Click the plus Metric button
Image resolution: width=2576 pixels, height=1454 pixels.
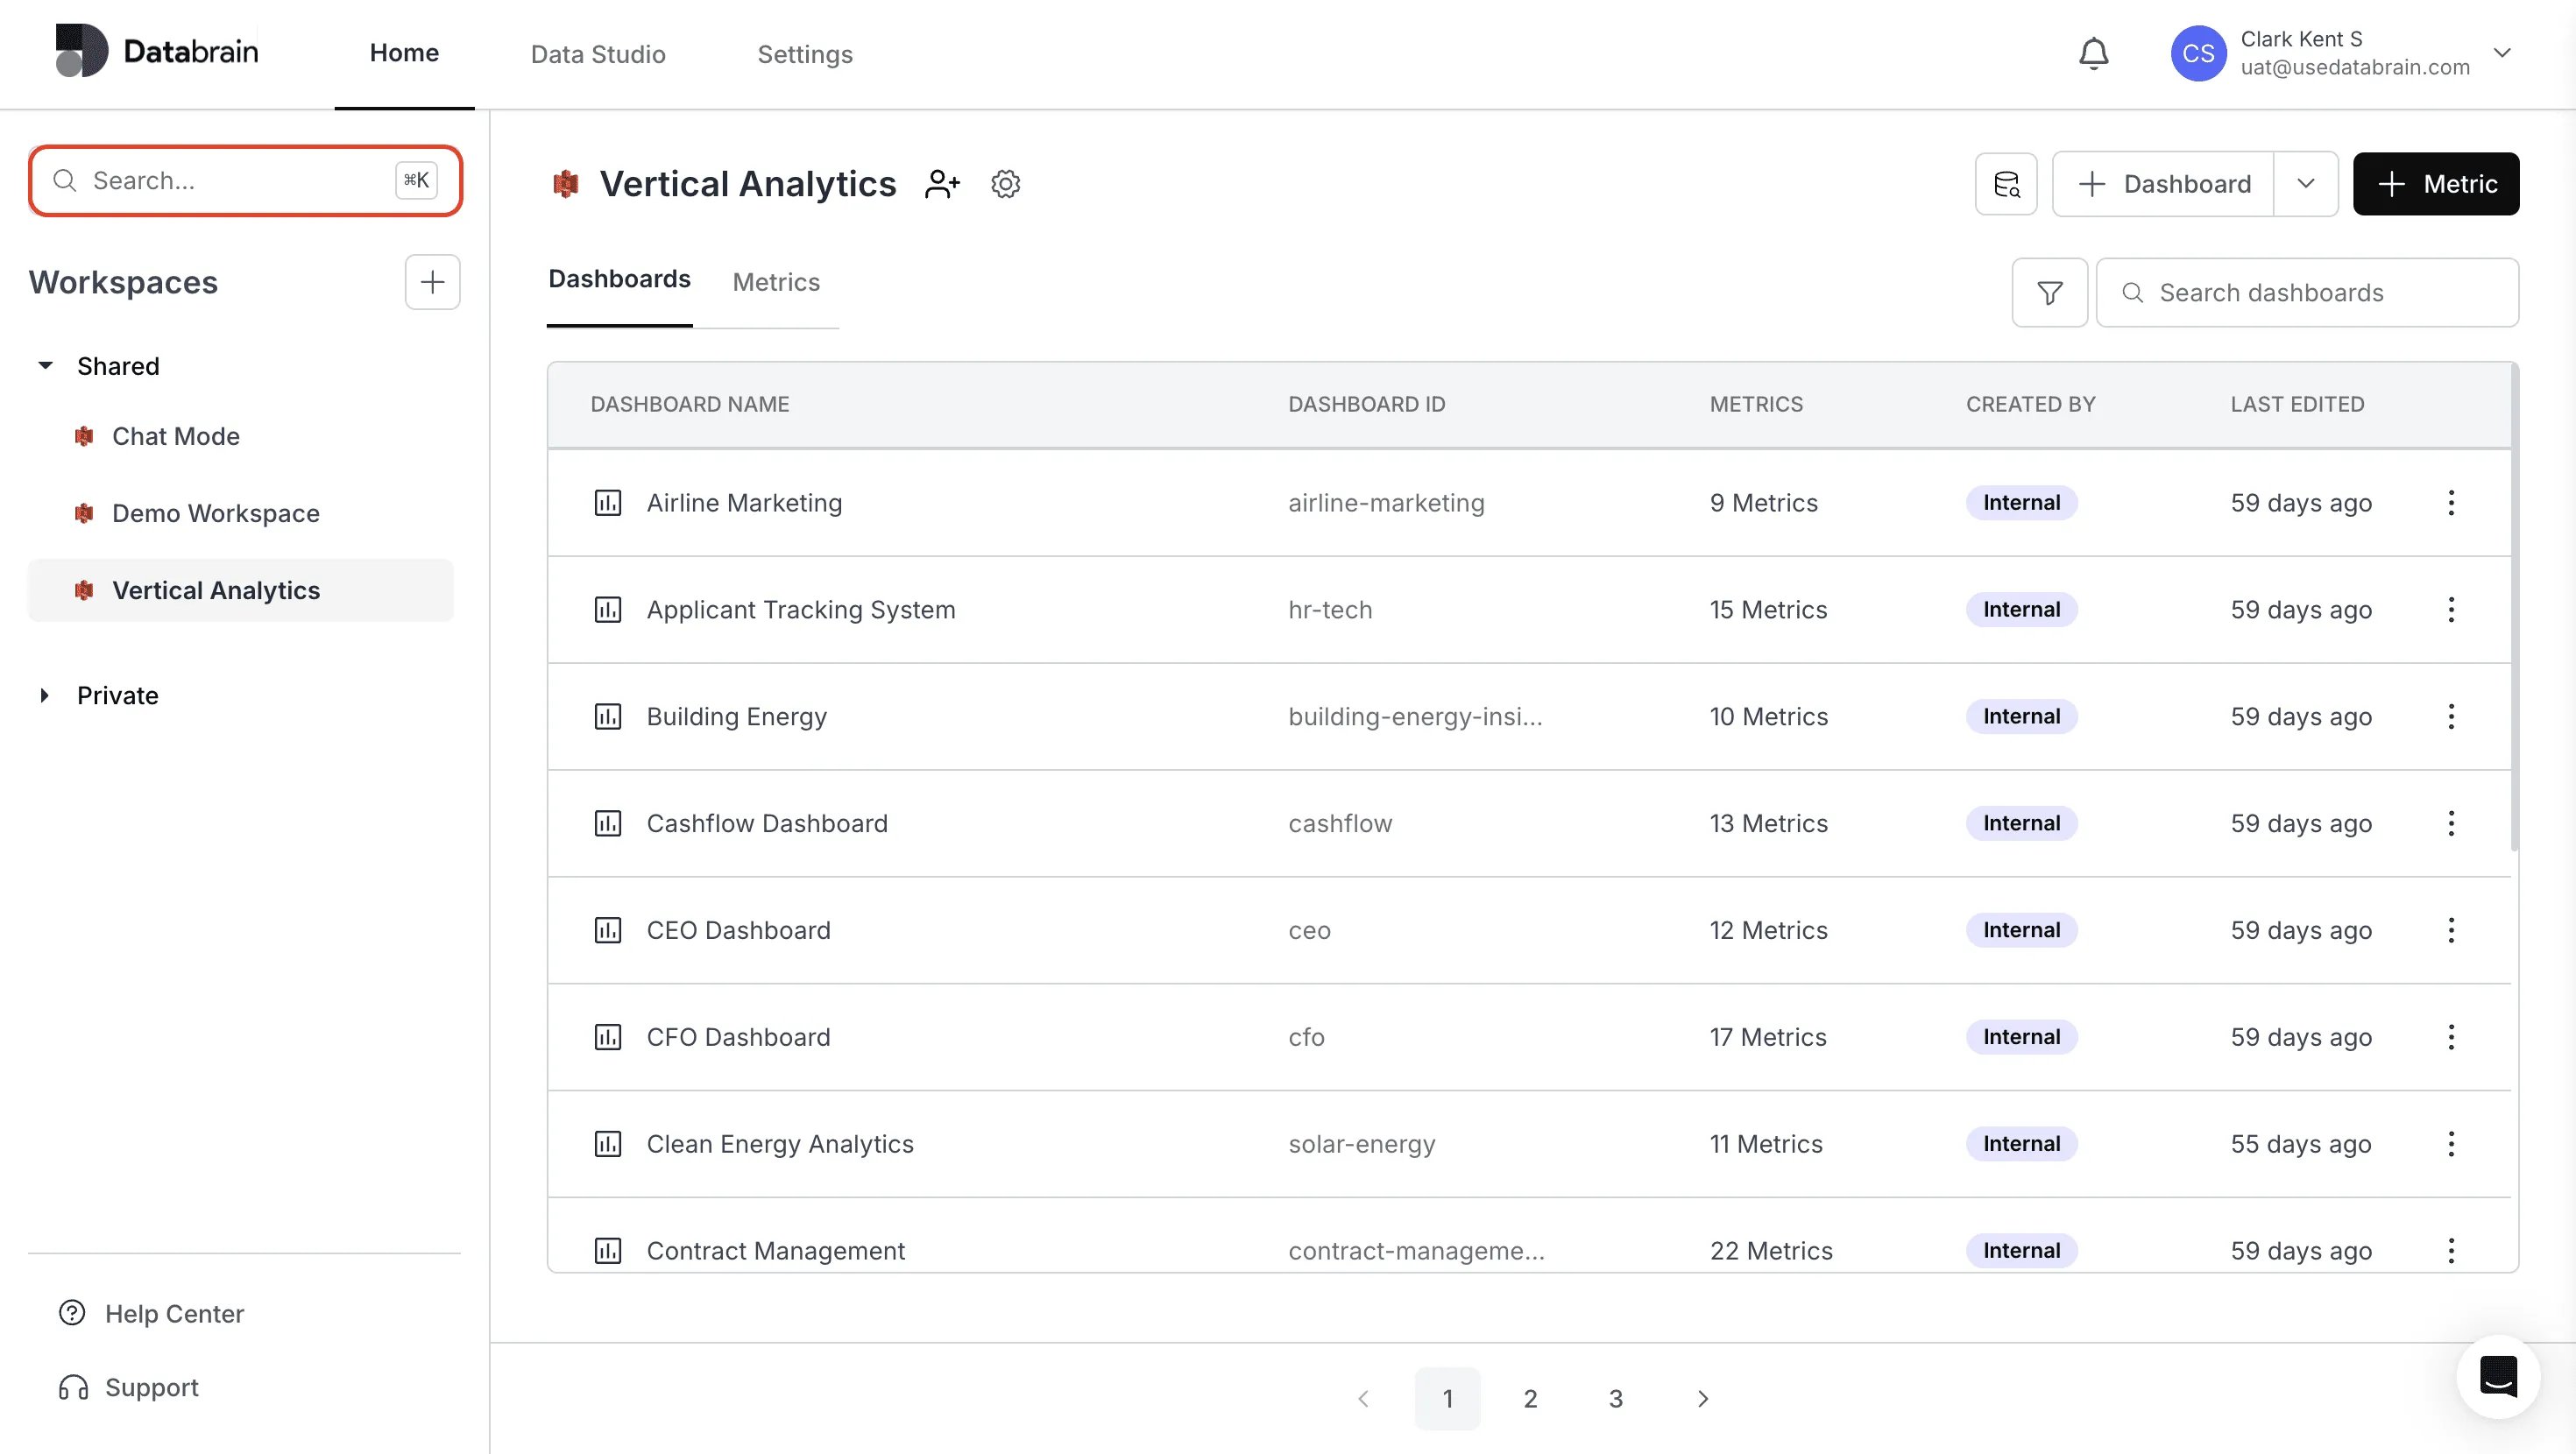tap(2436, 184)
